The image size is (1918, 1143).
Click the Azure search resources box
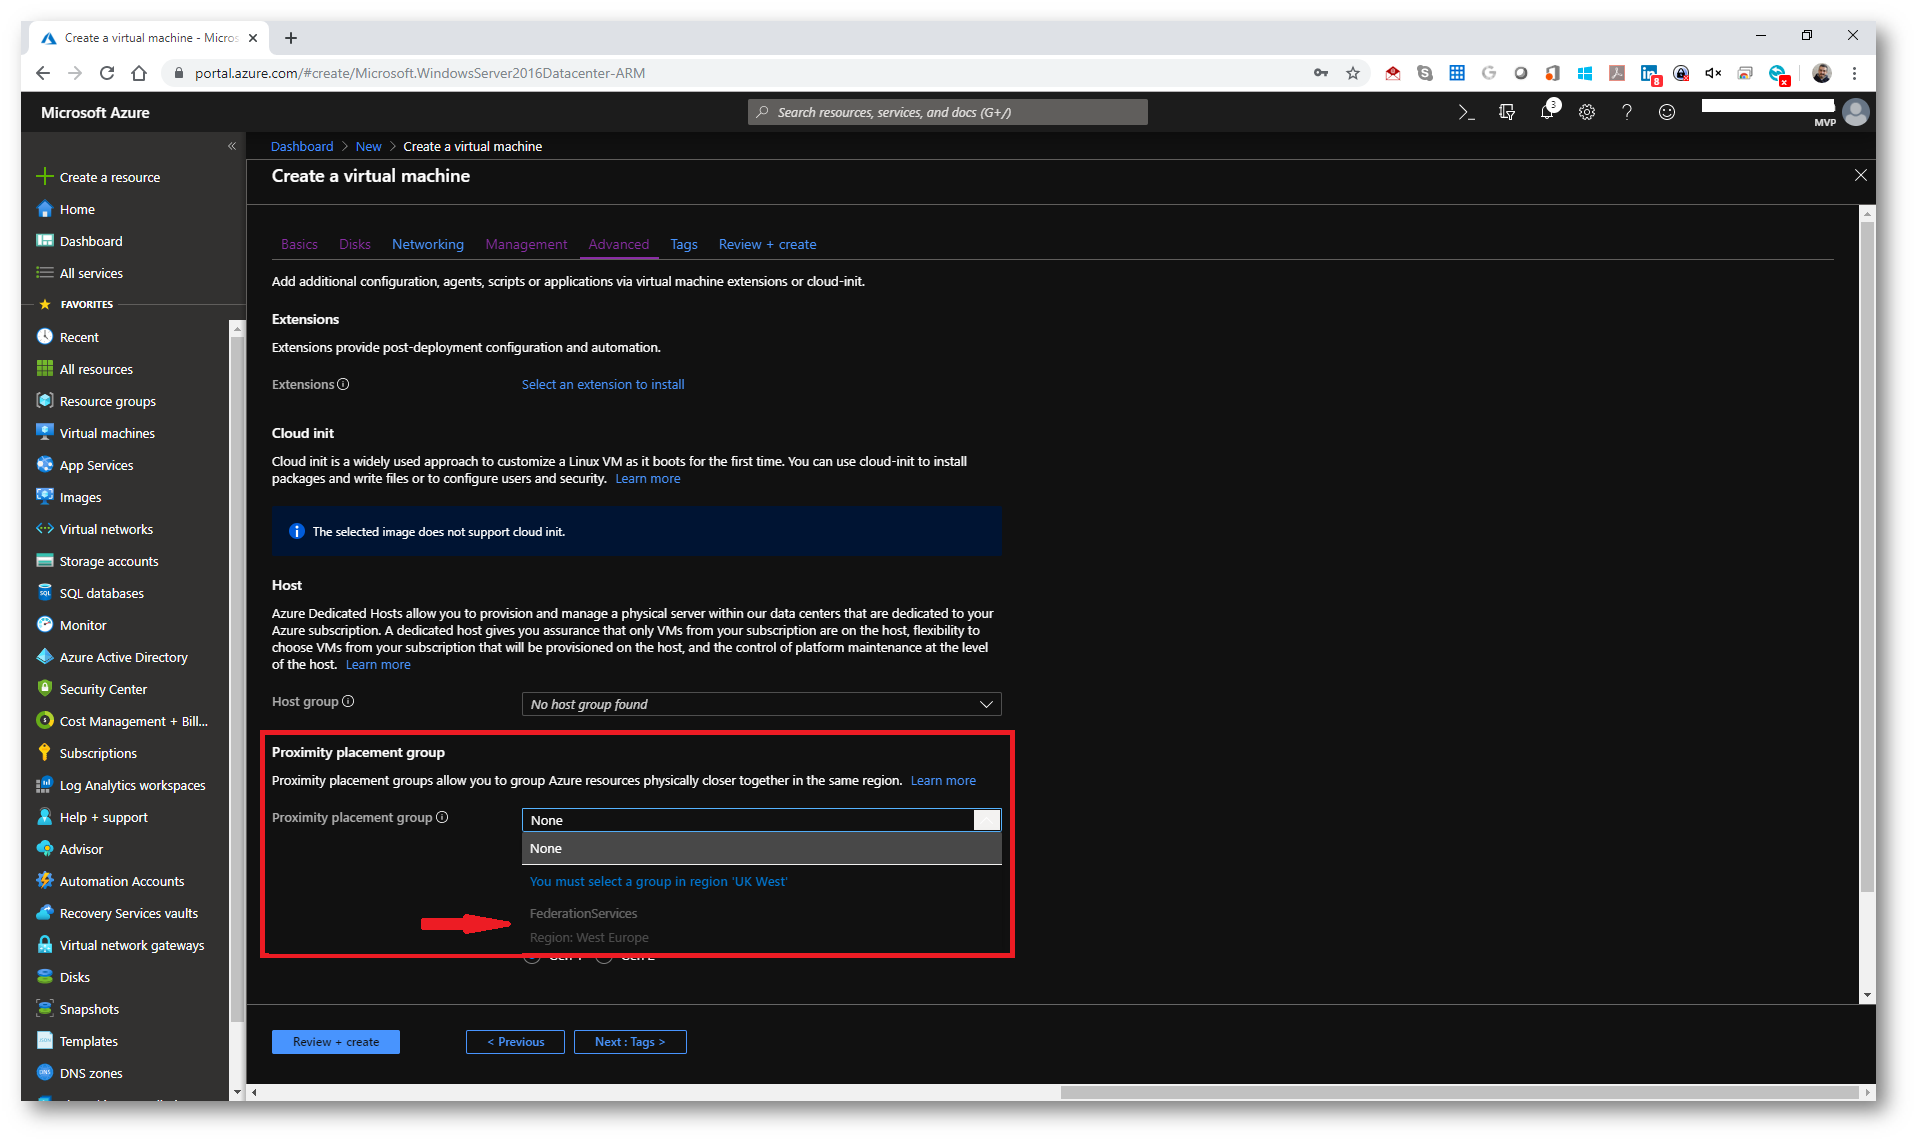[x=947, y=112]
